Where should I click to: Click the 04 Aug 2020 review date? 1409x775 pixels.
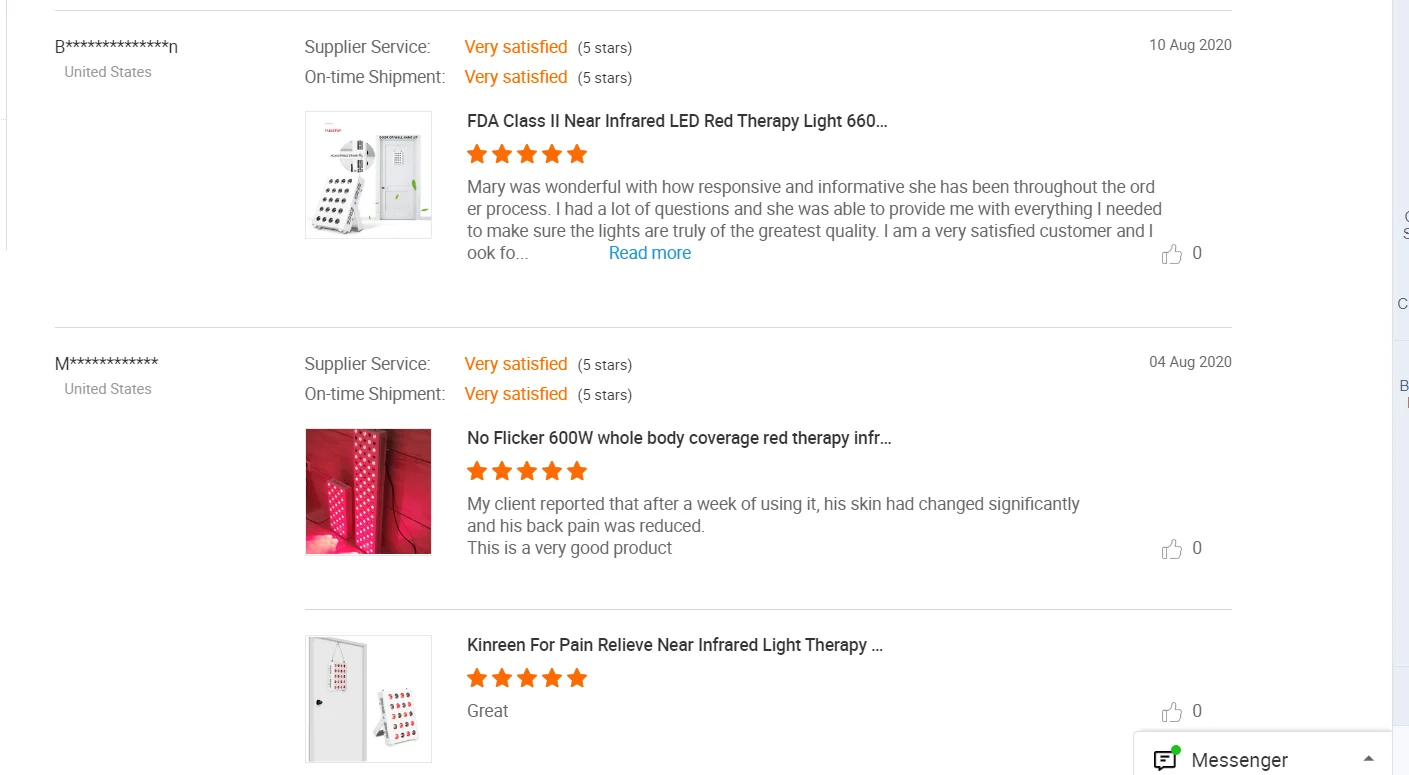[x=1190, y=362]
